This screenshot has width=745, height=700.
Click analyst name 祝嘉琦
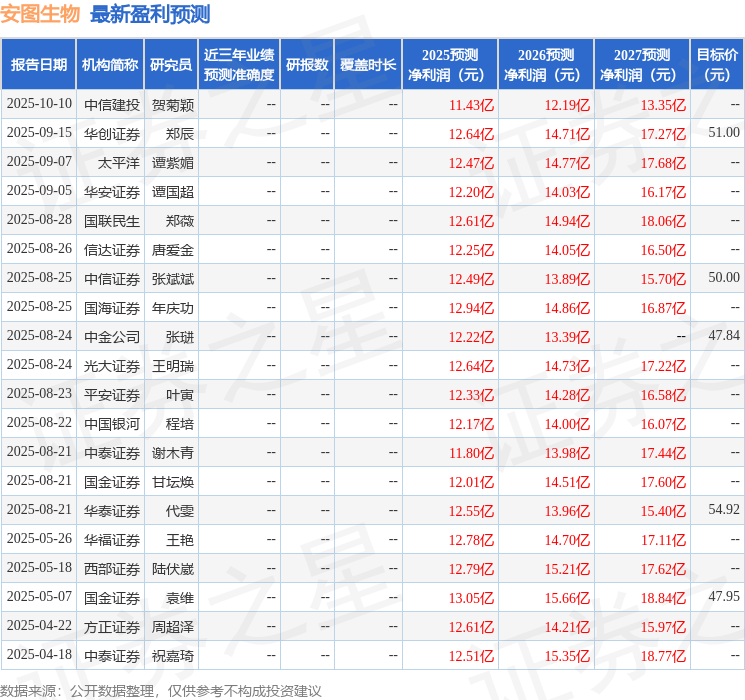tap(173, 656)
